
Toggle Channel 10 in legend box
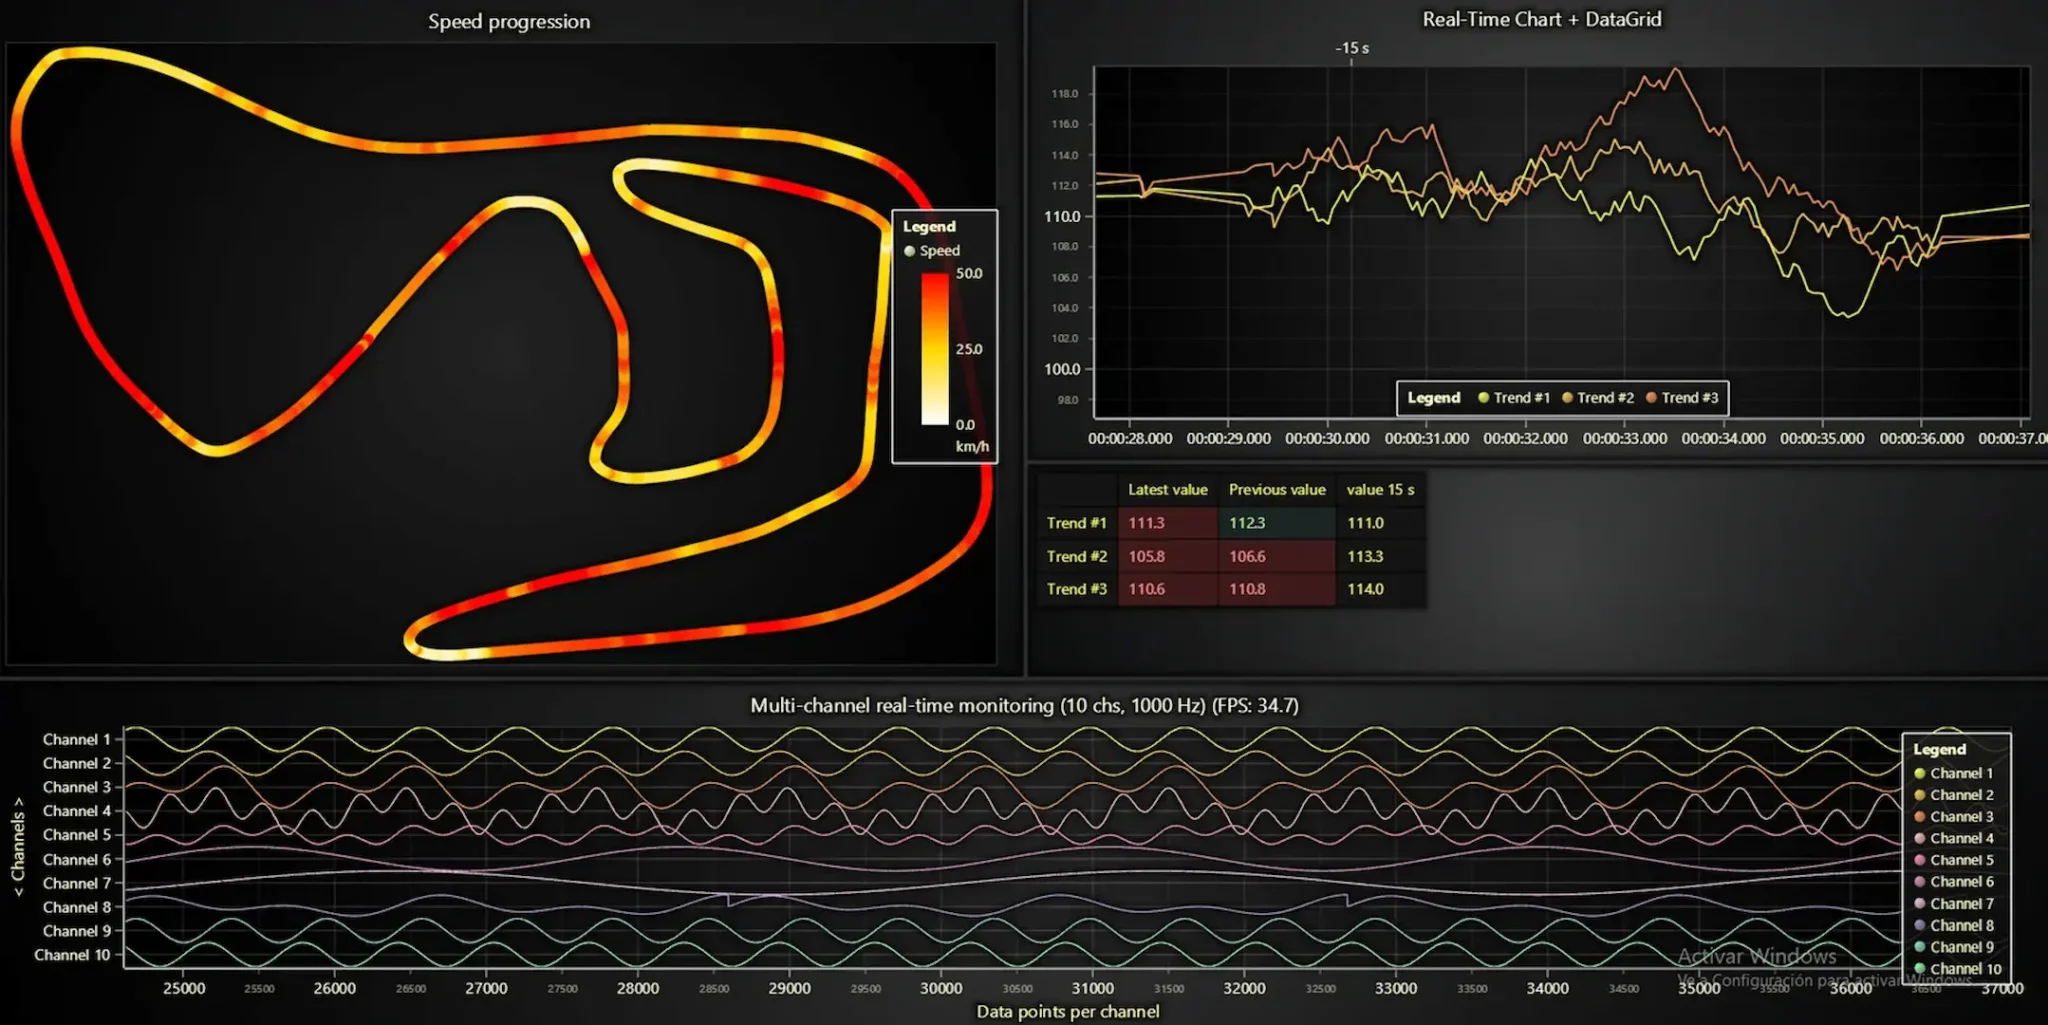pos(1957,969)
